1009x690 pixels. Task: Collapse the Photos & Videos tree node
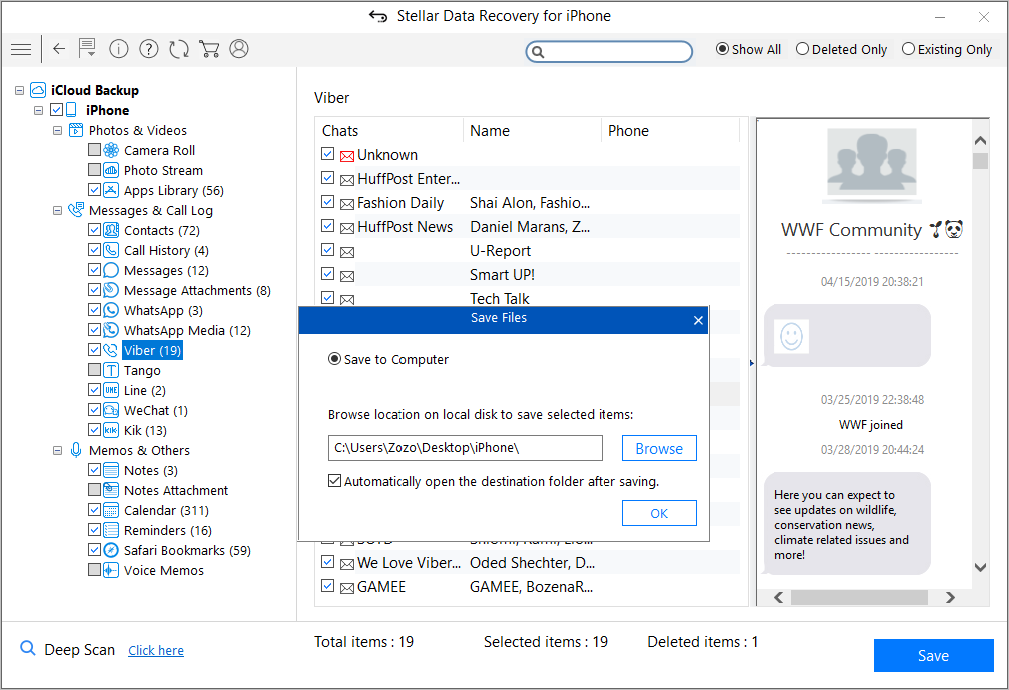(x=57, y=131)
